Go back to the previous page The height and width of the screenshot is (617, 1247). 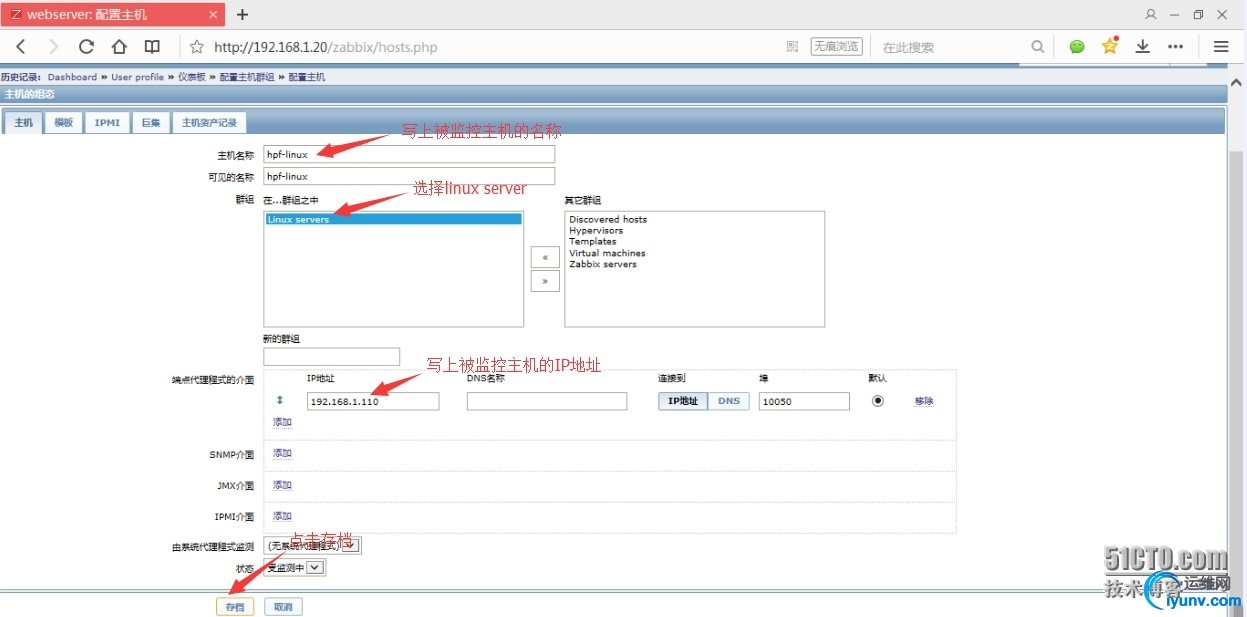tap(21, 47)
